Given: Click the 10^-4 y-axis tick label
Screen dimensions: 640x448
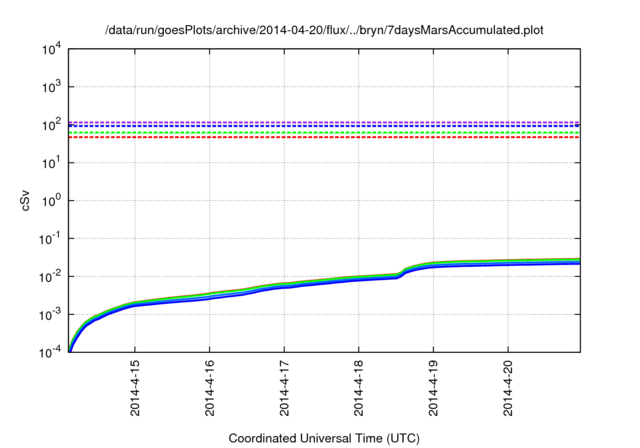Looking at the screenshot, I should [x=49, y=352].
